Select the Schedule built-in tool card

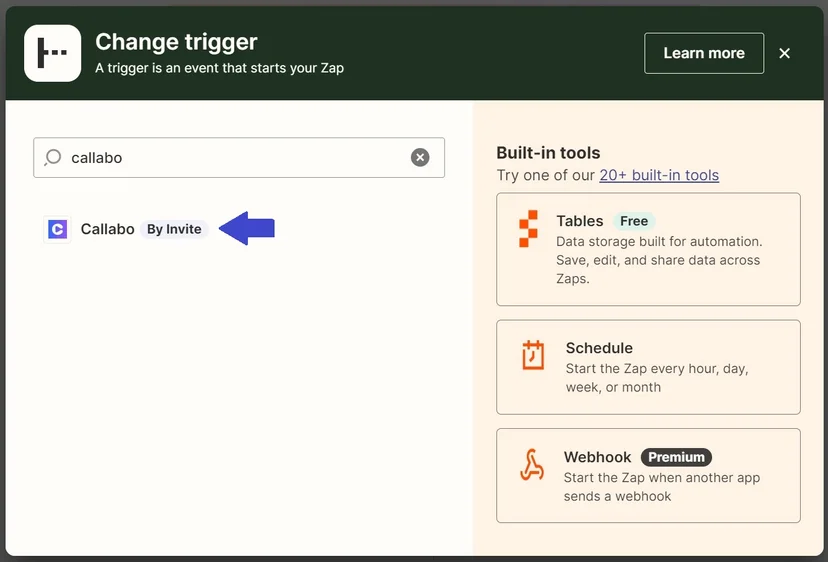click(x=648, y=367)
